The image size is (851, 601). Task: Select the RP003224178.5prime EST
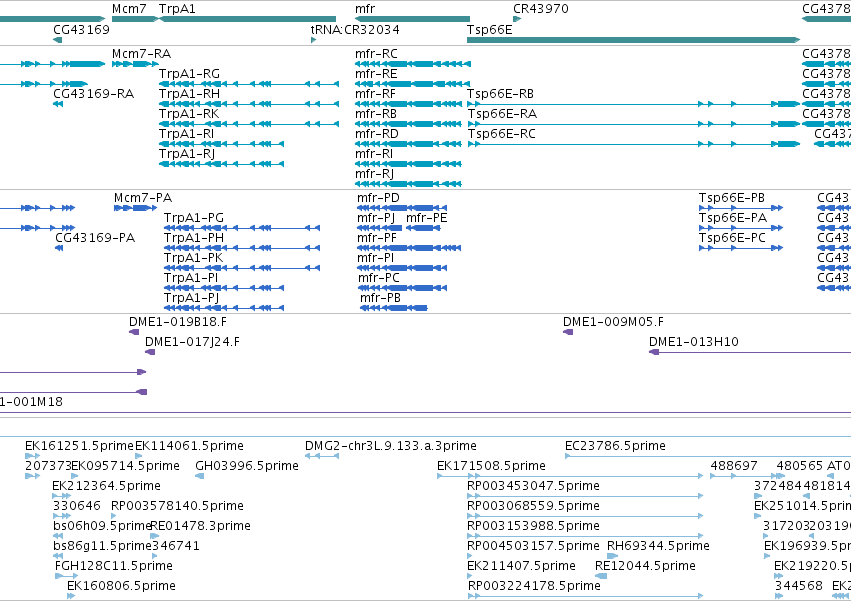585,596
